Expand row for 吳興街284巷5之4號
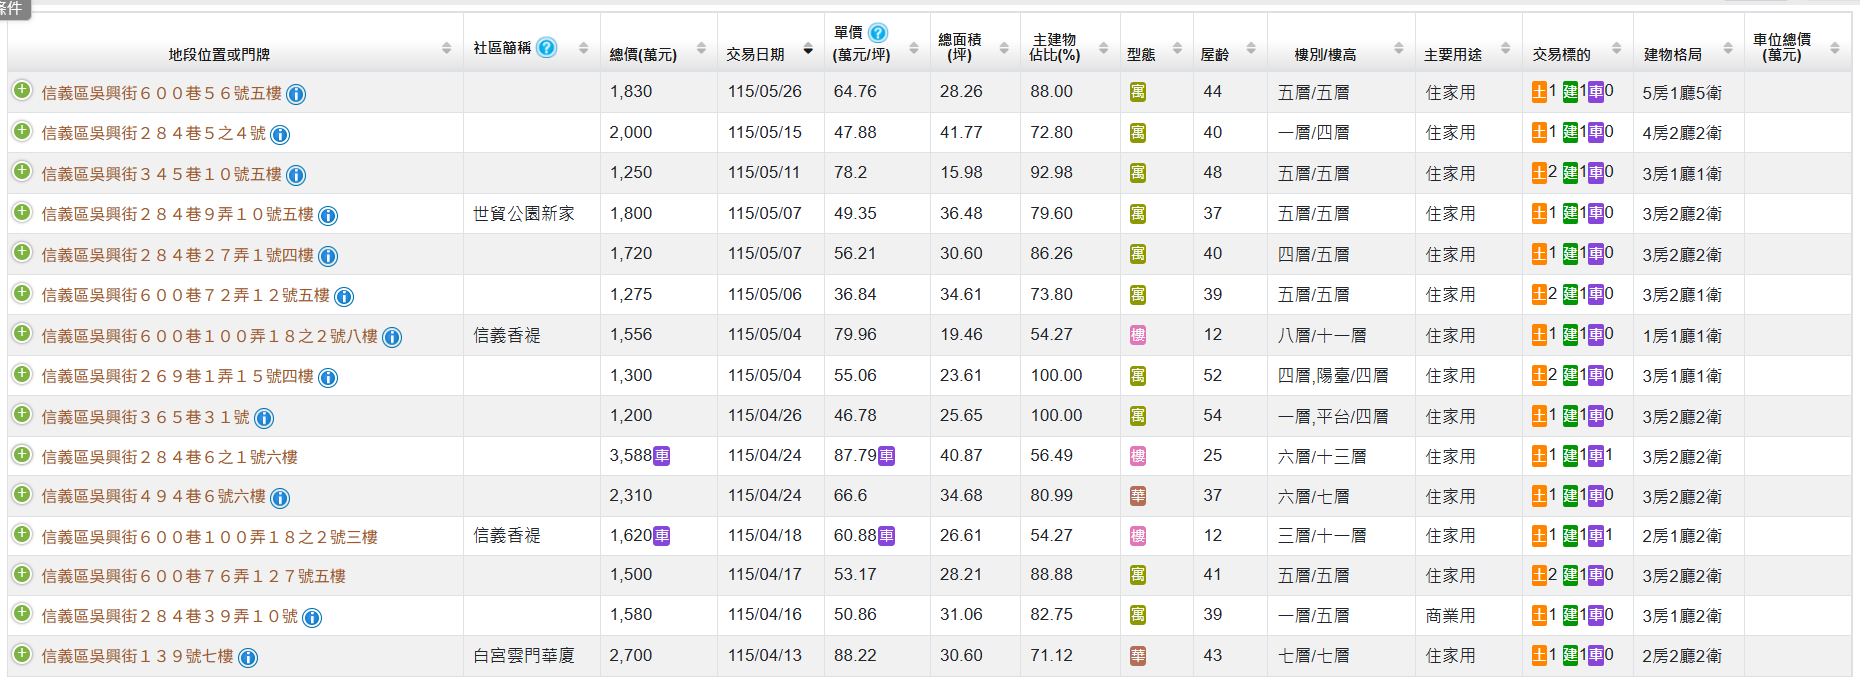This screenshot has width=1860, height=682. point(22,131)
